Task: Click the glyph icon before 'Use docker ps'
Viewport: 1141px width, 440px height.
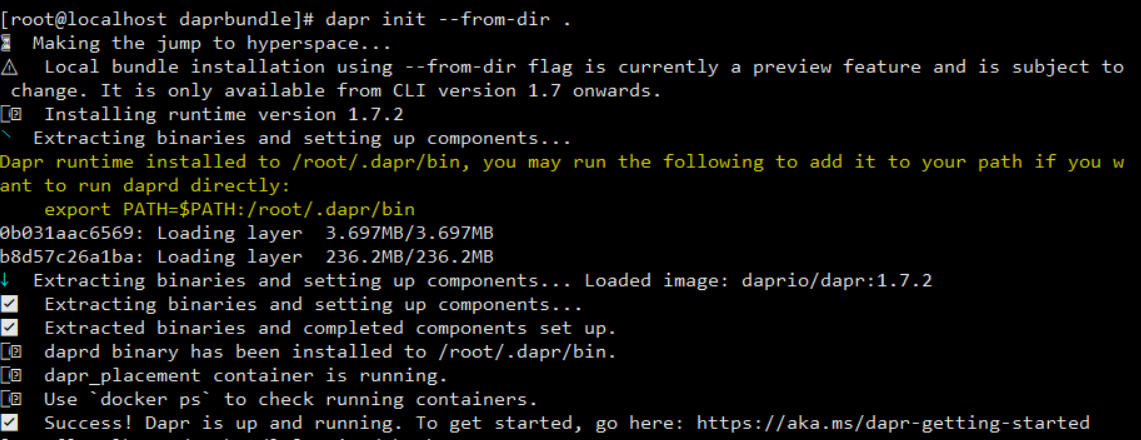Action: pos(11,400)
